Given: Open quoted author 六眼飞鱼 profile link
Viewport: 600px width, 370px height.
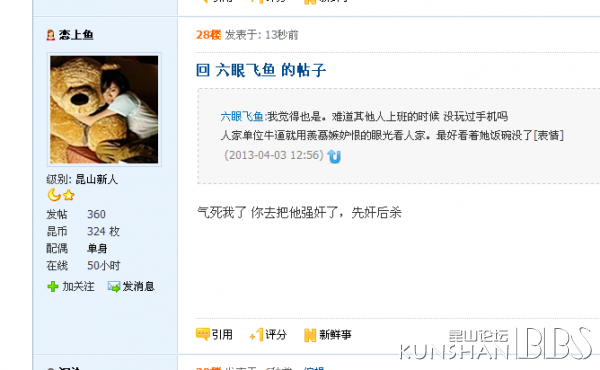Looking at the screenshot, I should [241, 116].
